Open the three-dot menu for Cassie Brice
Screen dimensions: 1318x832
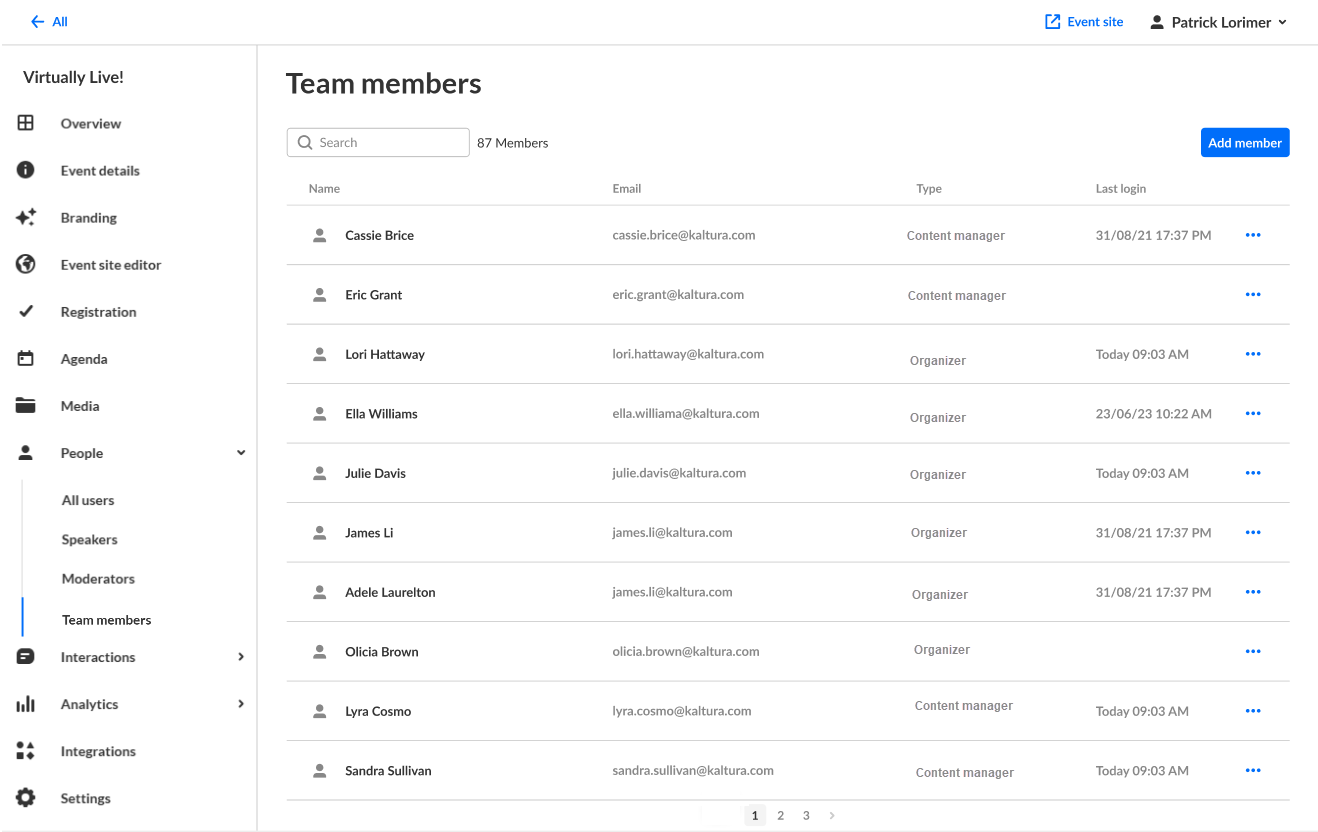point(1253,235)
